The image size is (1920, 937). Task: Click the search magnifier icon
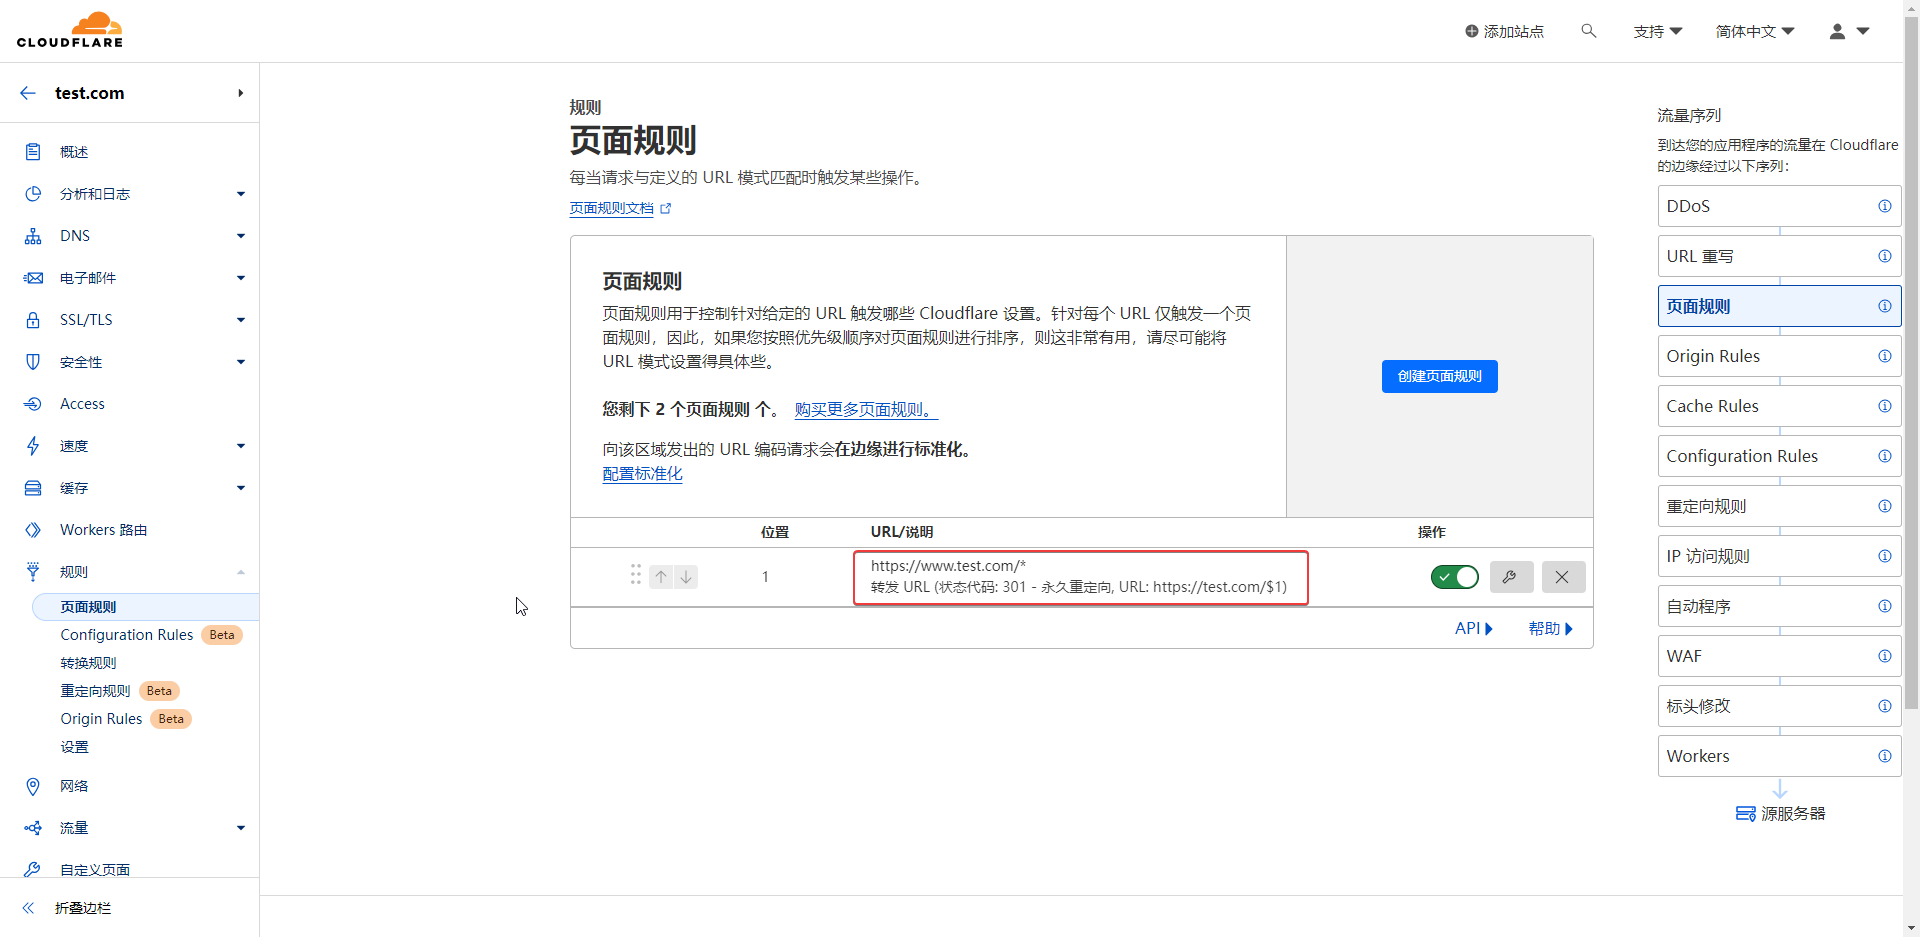point(1588,31)
